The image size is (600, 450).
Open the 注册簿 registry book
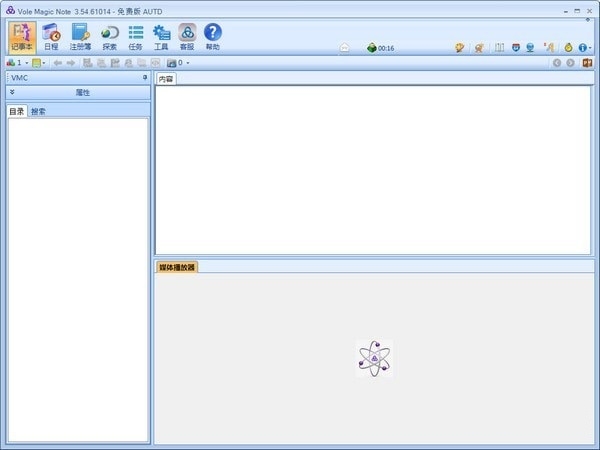[x=80, y=37]
